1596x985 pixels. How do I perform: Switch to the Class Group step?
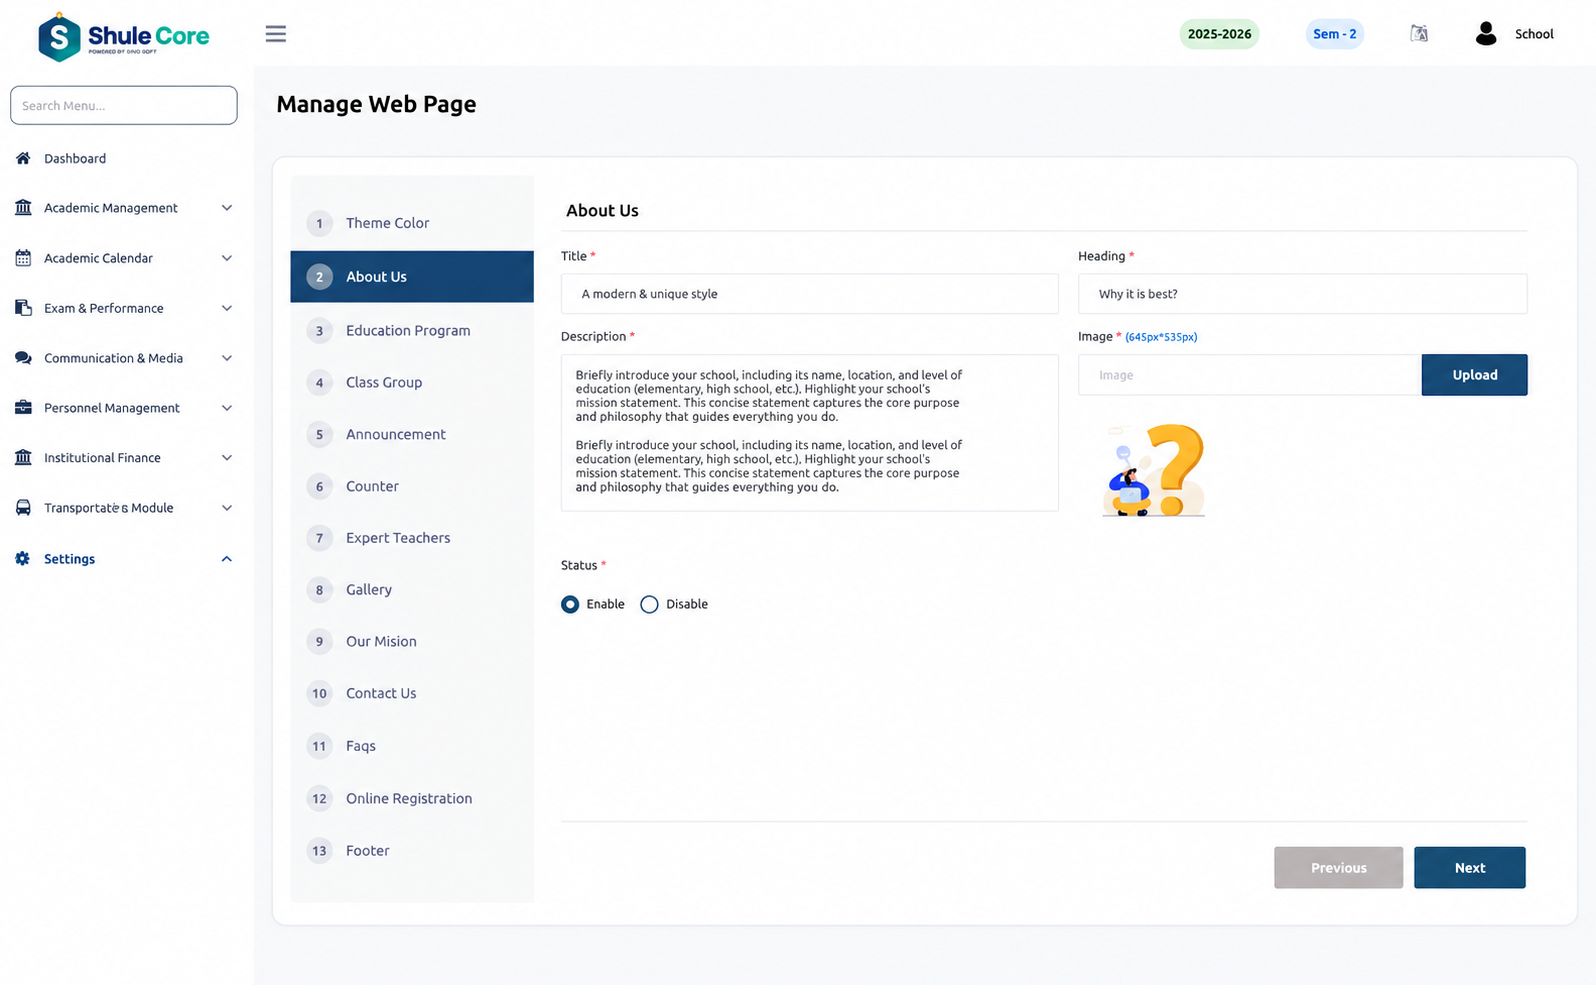click(x=412, y=382)
